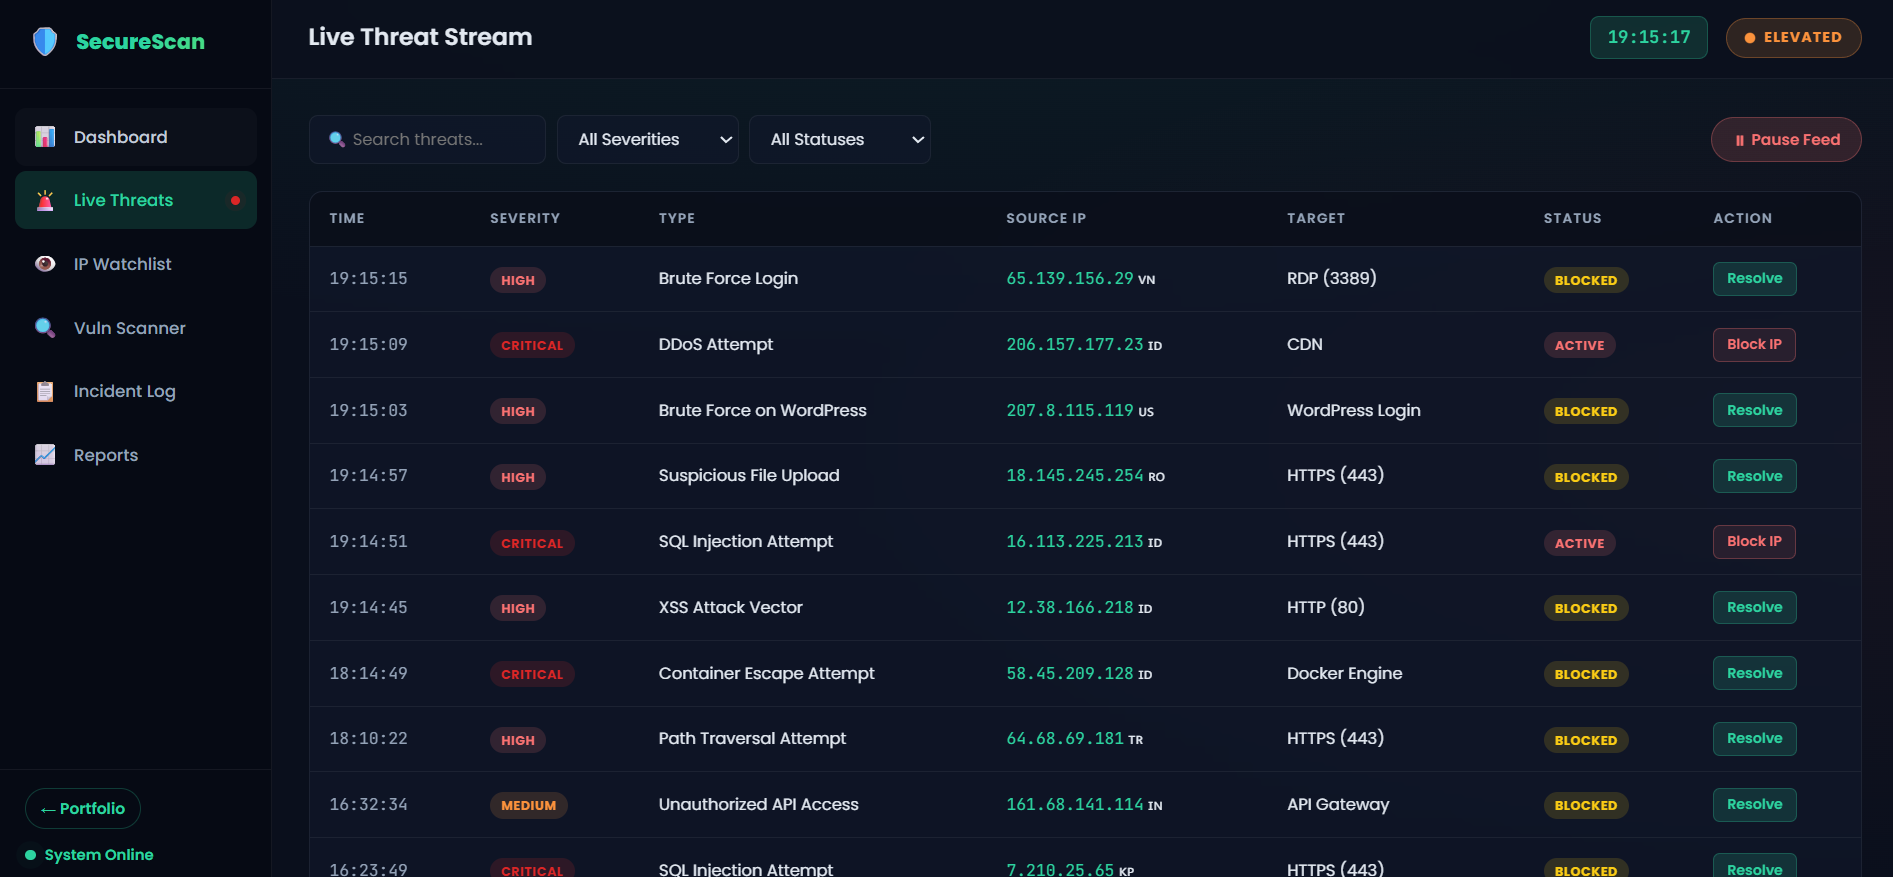Screen dimensions: 1893x877
Task: Click the STATUS column header
Action: (x=1572, y=219)
